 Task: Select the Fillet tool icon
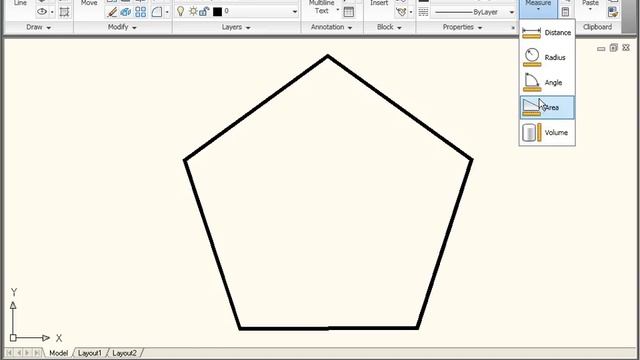click(157, 12)
